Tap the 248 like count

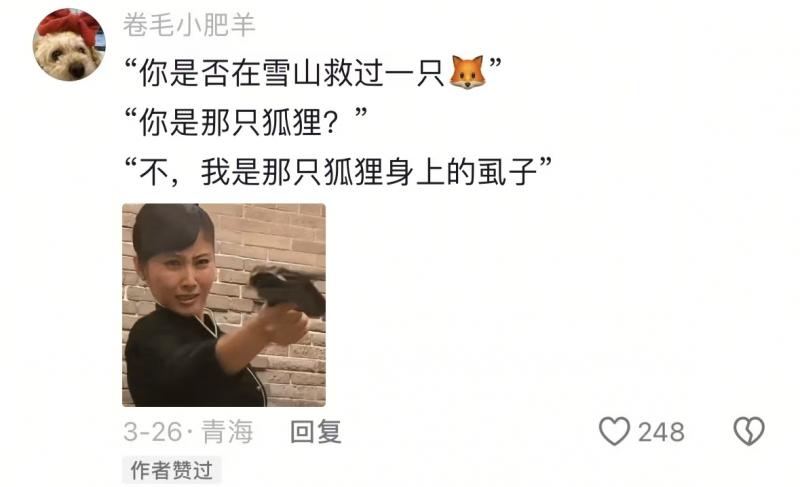661,432
